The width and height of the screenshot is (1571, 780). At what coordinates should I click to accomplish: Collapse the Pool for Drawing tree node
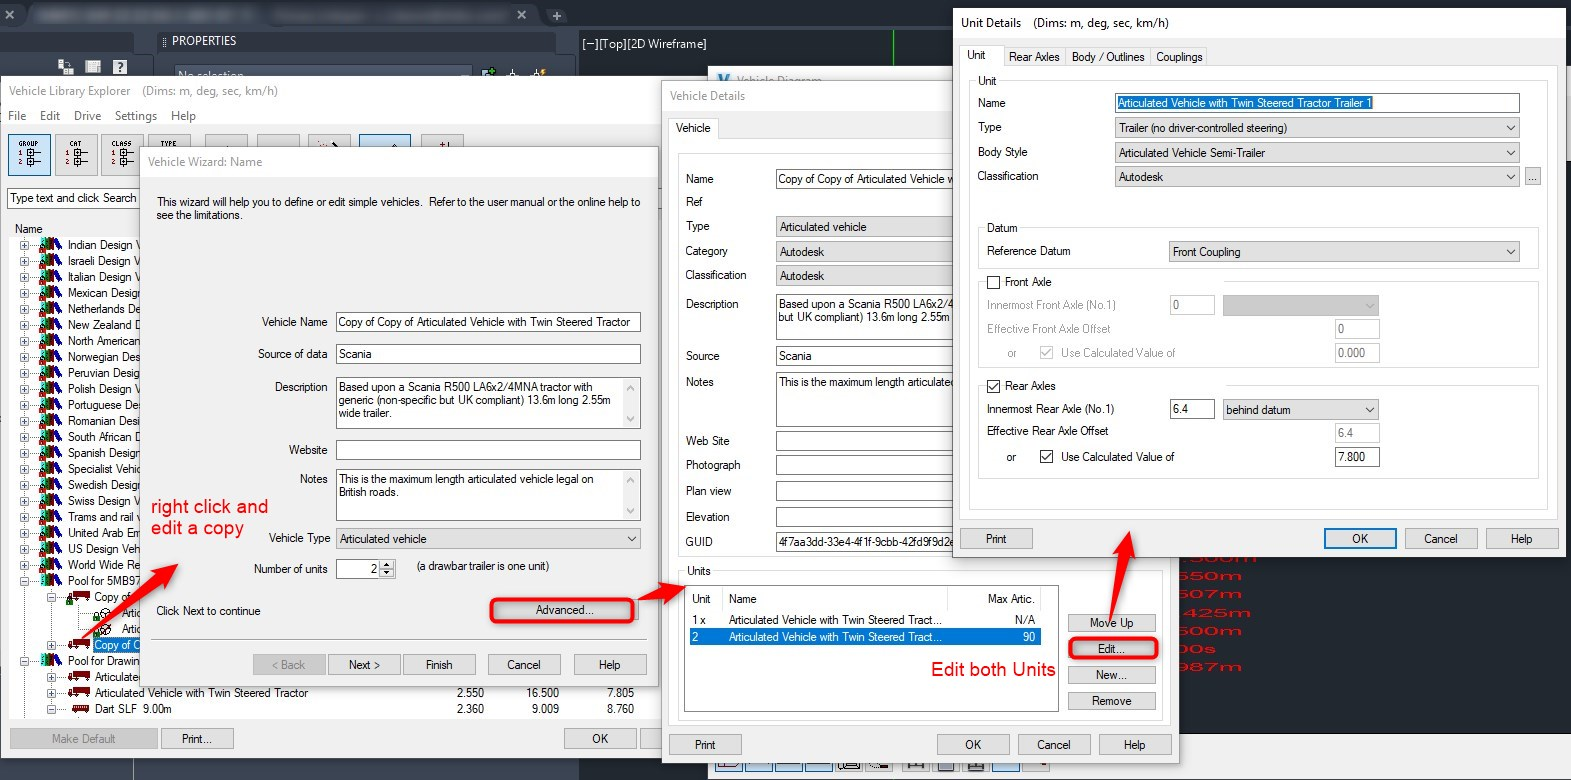pyautogui.click(x=25, y=661)
